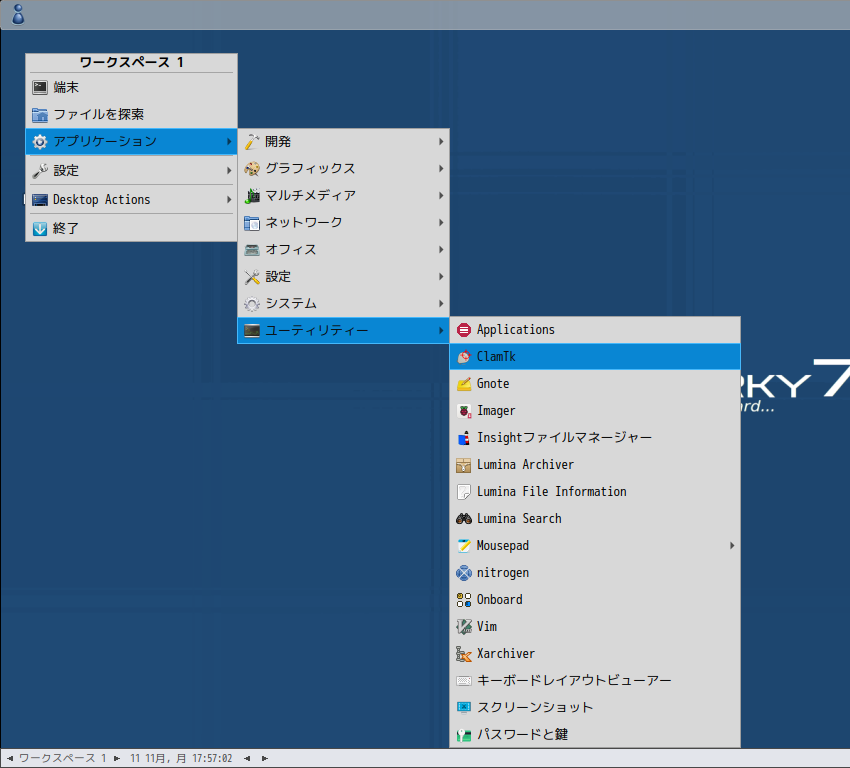Click the Gnote notepad icon
This screenshot has width=850, height=768.
463,384
